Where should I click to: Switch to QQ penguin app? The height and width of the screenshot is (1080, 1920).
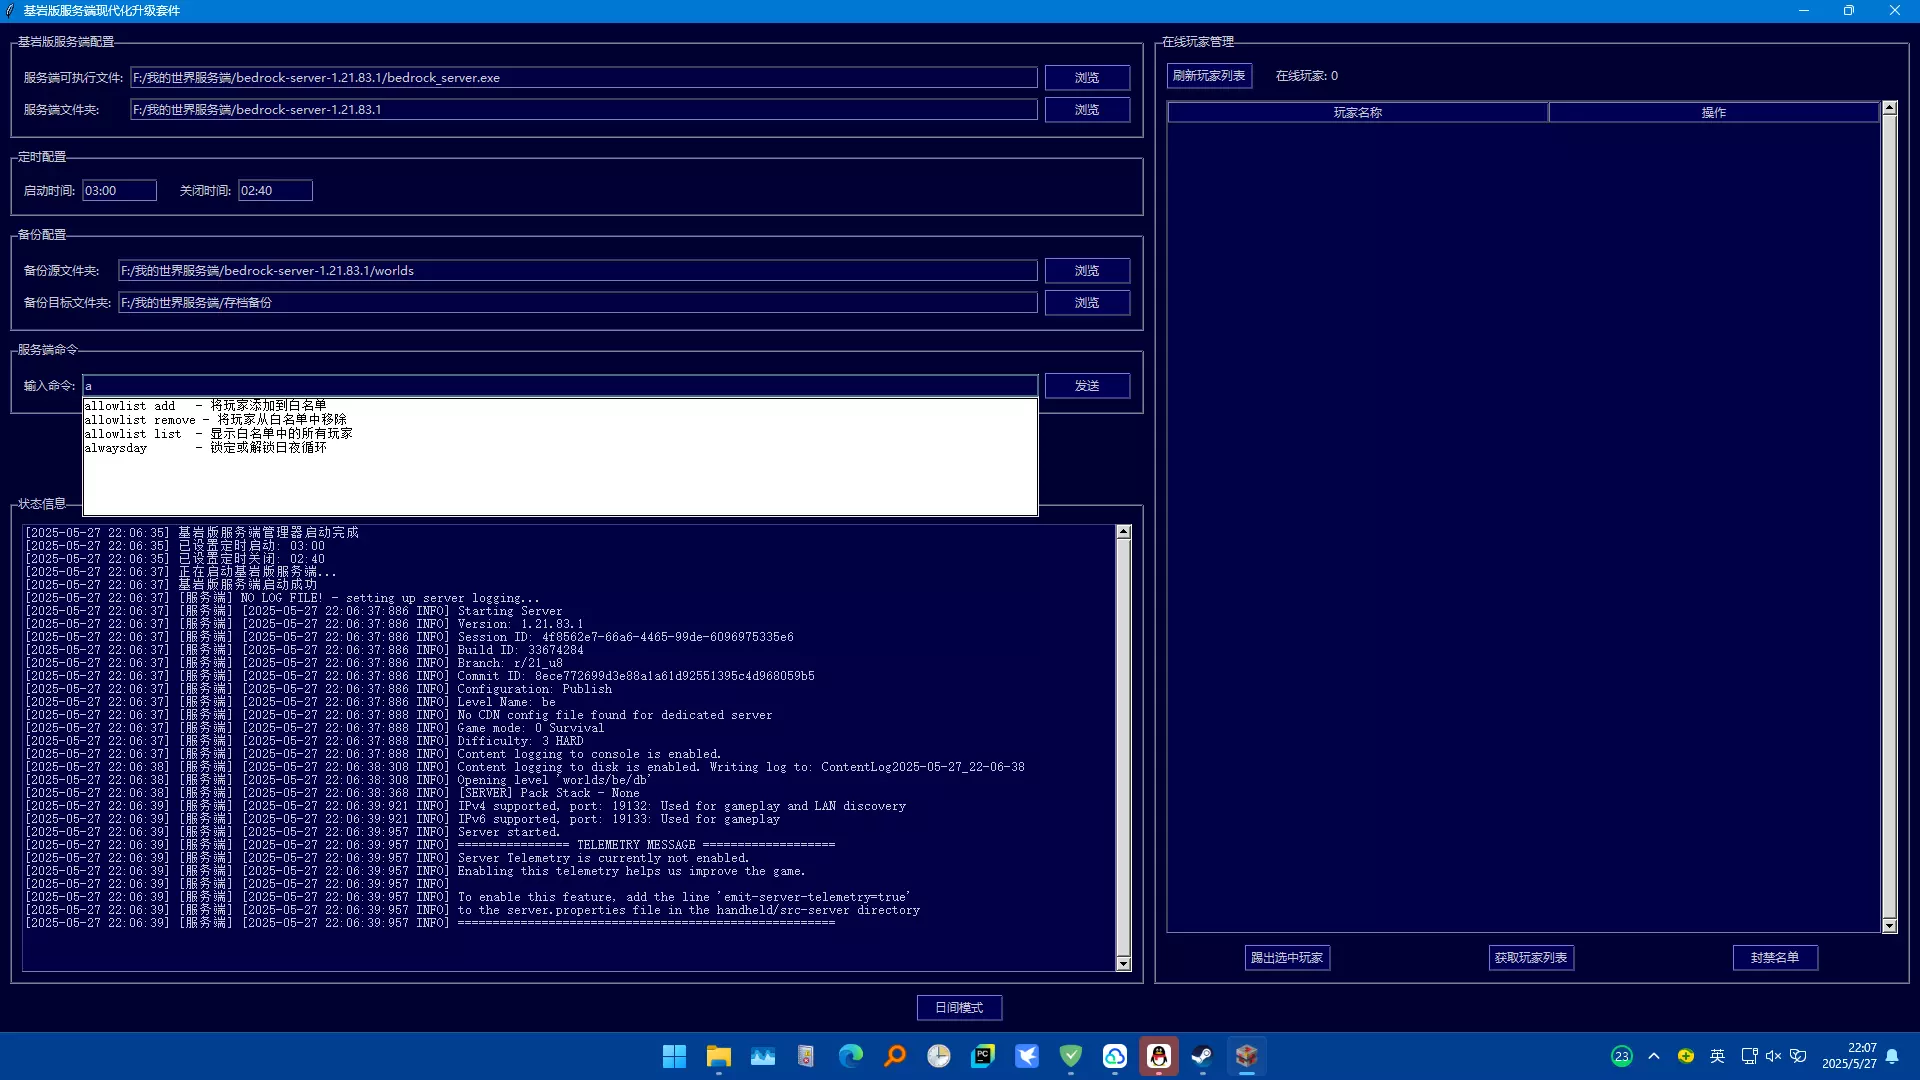point(1158,1056)
